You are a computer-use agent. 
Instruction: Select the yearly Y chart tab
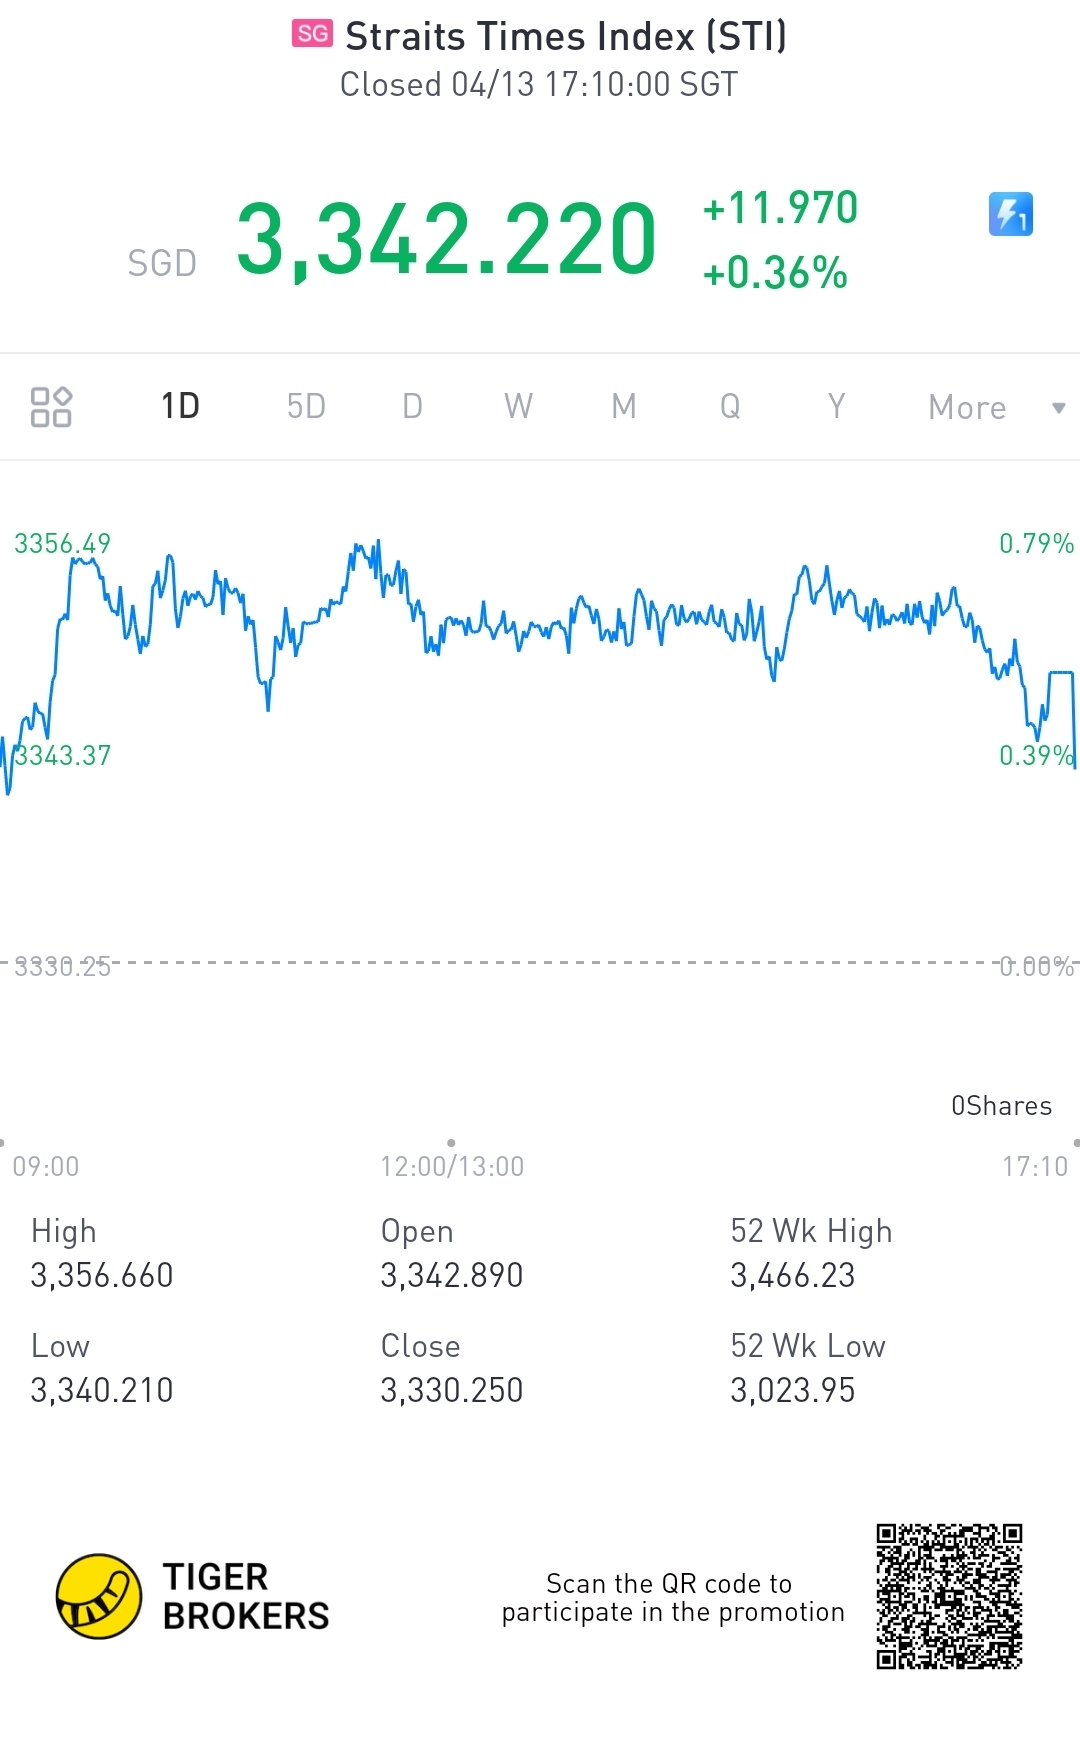[x=836, y=407]
